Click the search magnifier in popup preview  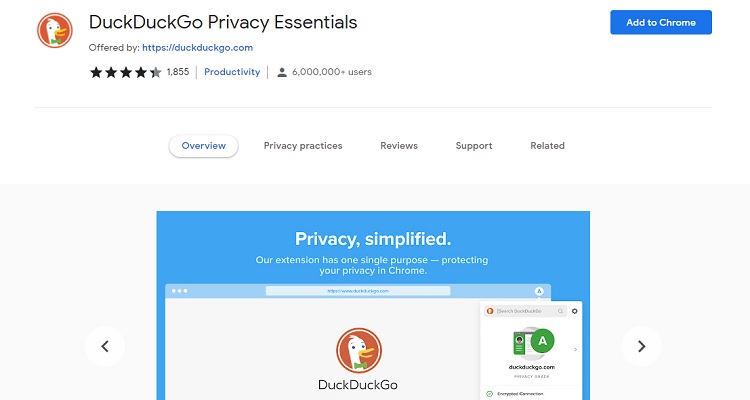coord(560,311)
